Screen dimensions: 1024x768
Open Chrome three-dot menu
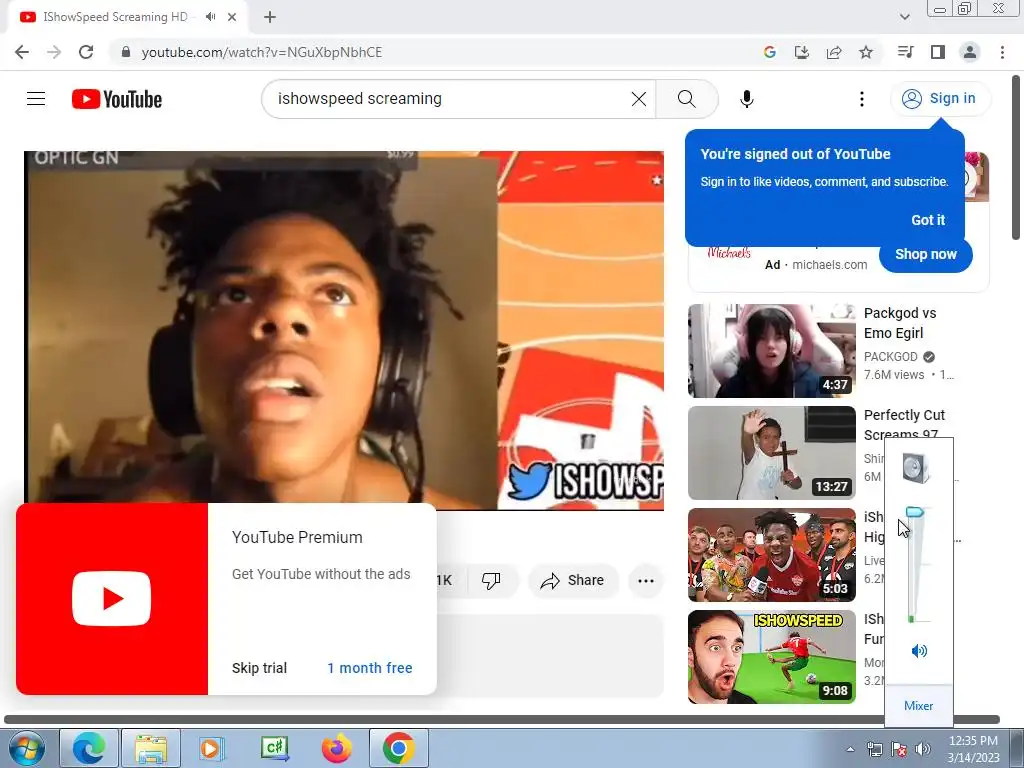tap(1002, 52)
